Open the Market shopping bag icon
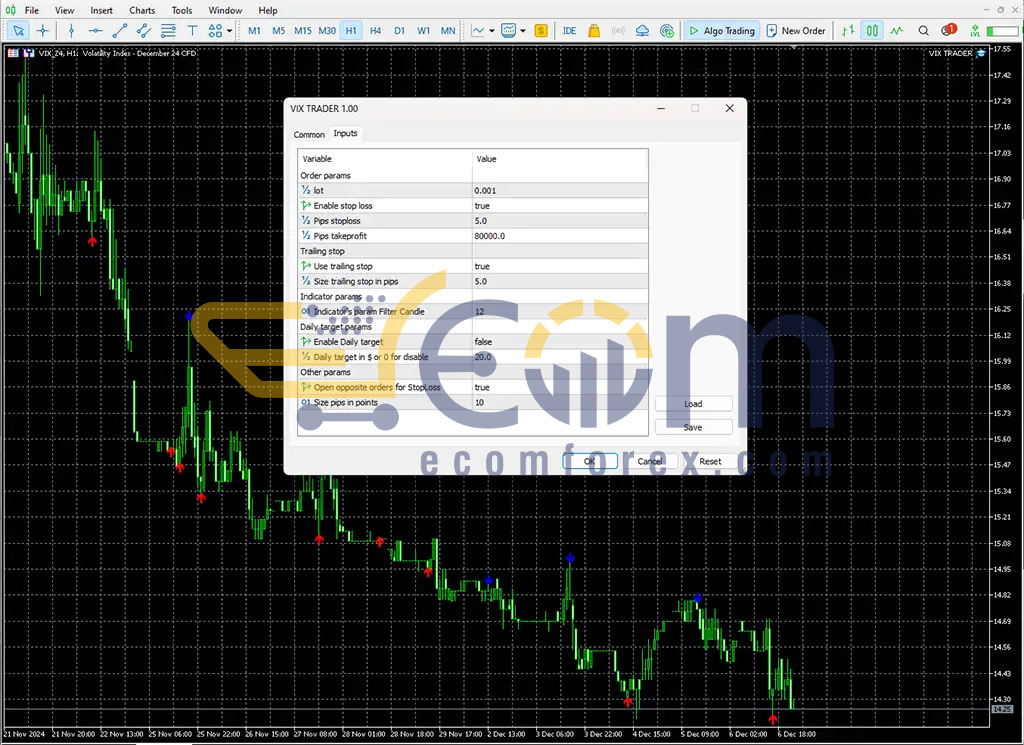1024x745 pixels. 594,31
